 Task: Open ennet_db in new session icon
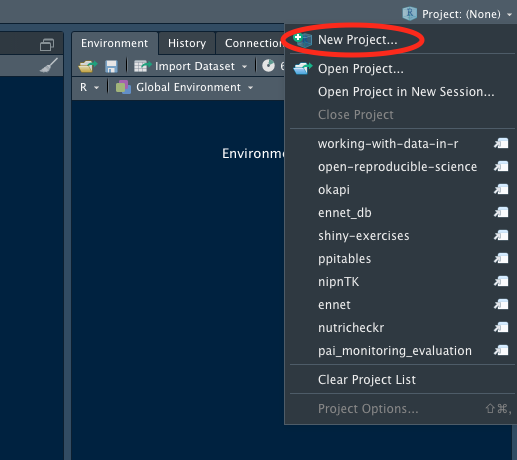click(501, 212)
